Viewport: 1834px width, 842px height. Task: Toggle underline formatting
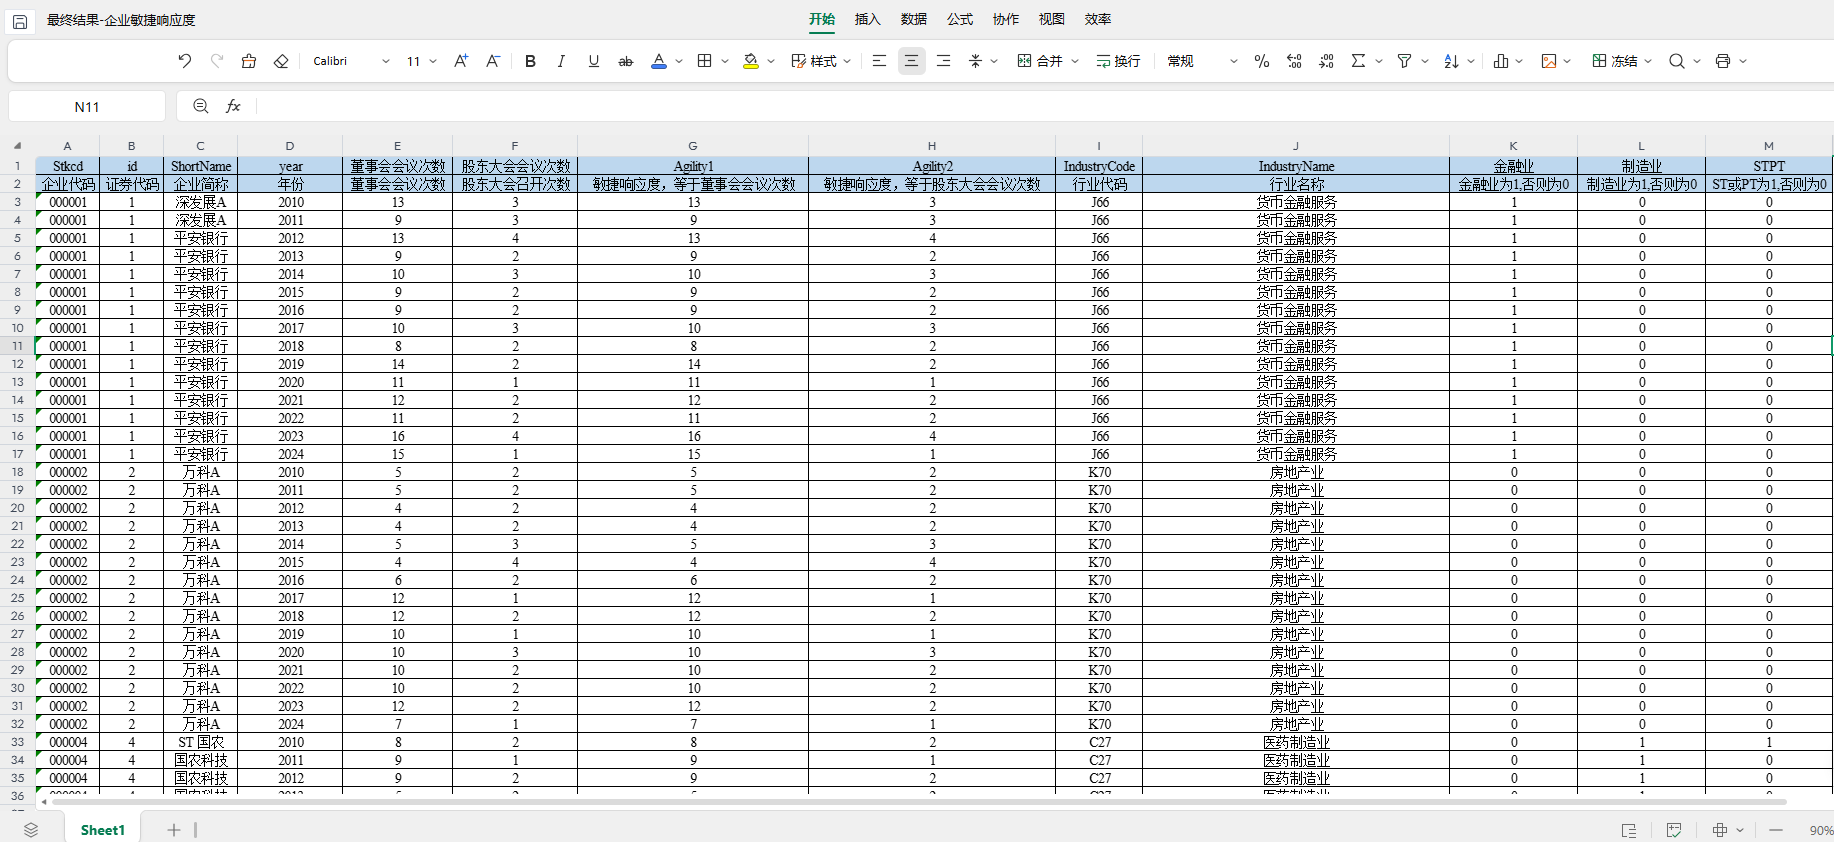(594, 61)
